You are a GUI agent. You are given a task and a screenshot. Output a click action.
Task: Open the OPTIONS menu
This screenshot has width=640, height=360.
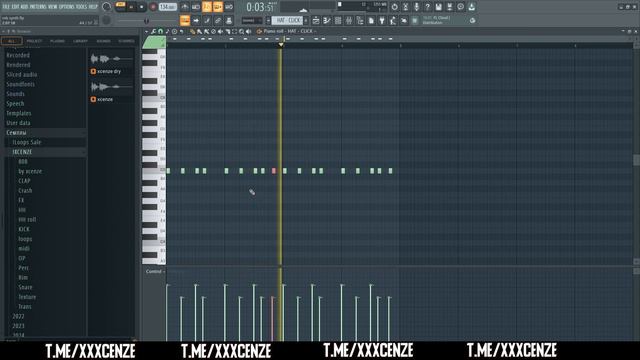tap(67, 7)
